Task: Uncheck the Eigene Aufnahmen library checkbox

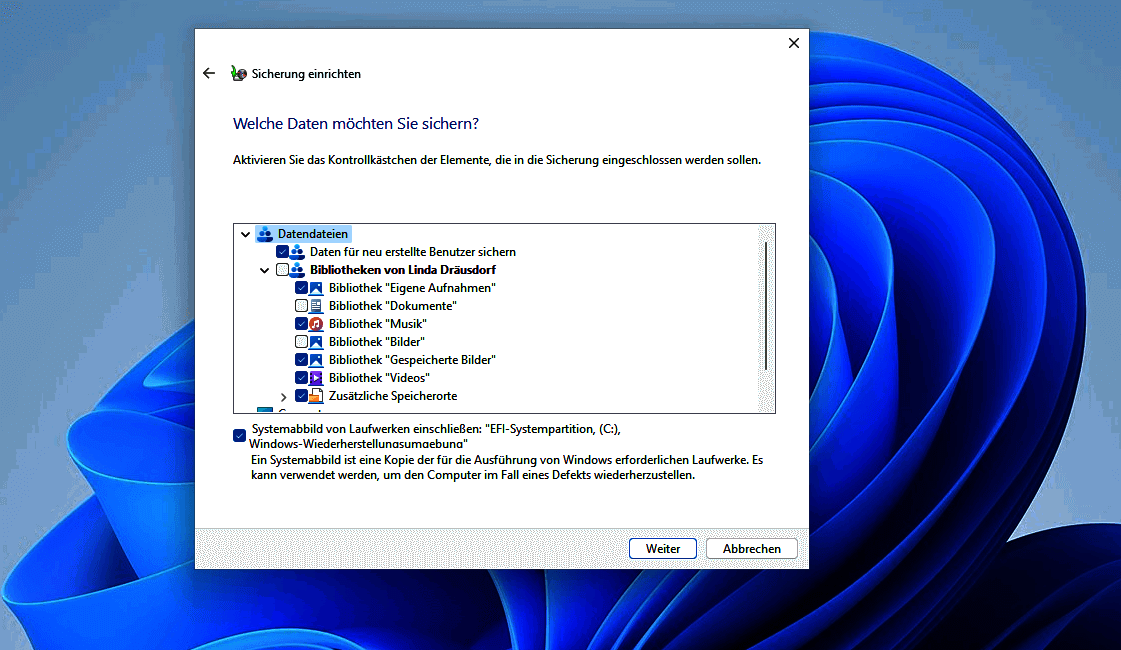Action: 301,288
